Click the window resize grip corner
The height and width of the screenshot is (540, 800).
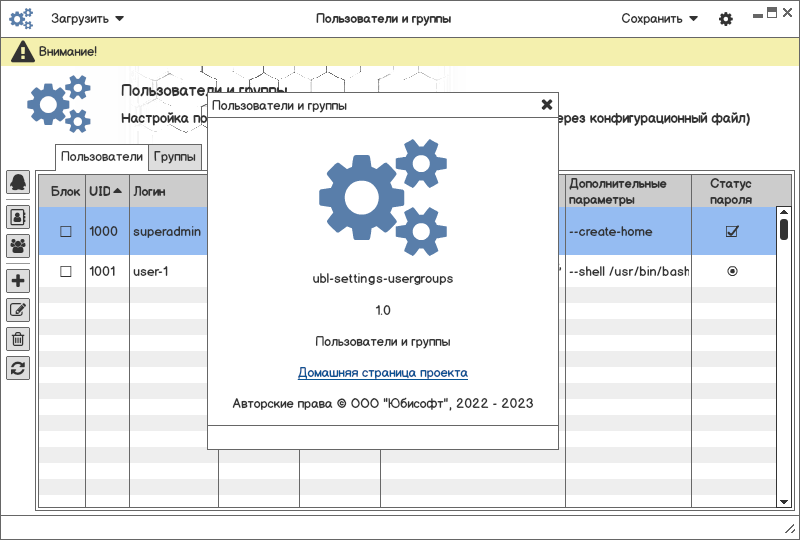[790, 529]
